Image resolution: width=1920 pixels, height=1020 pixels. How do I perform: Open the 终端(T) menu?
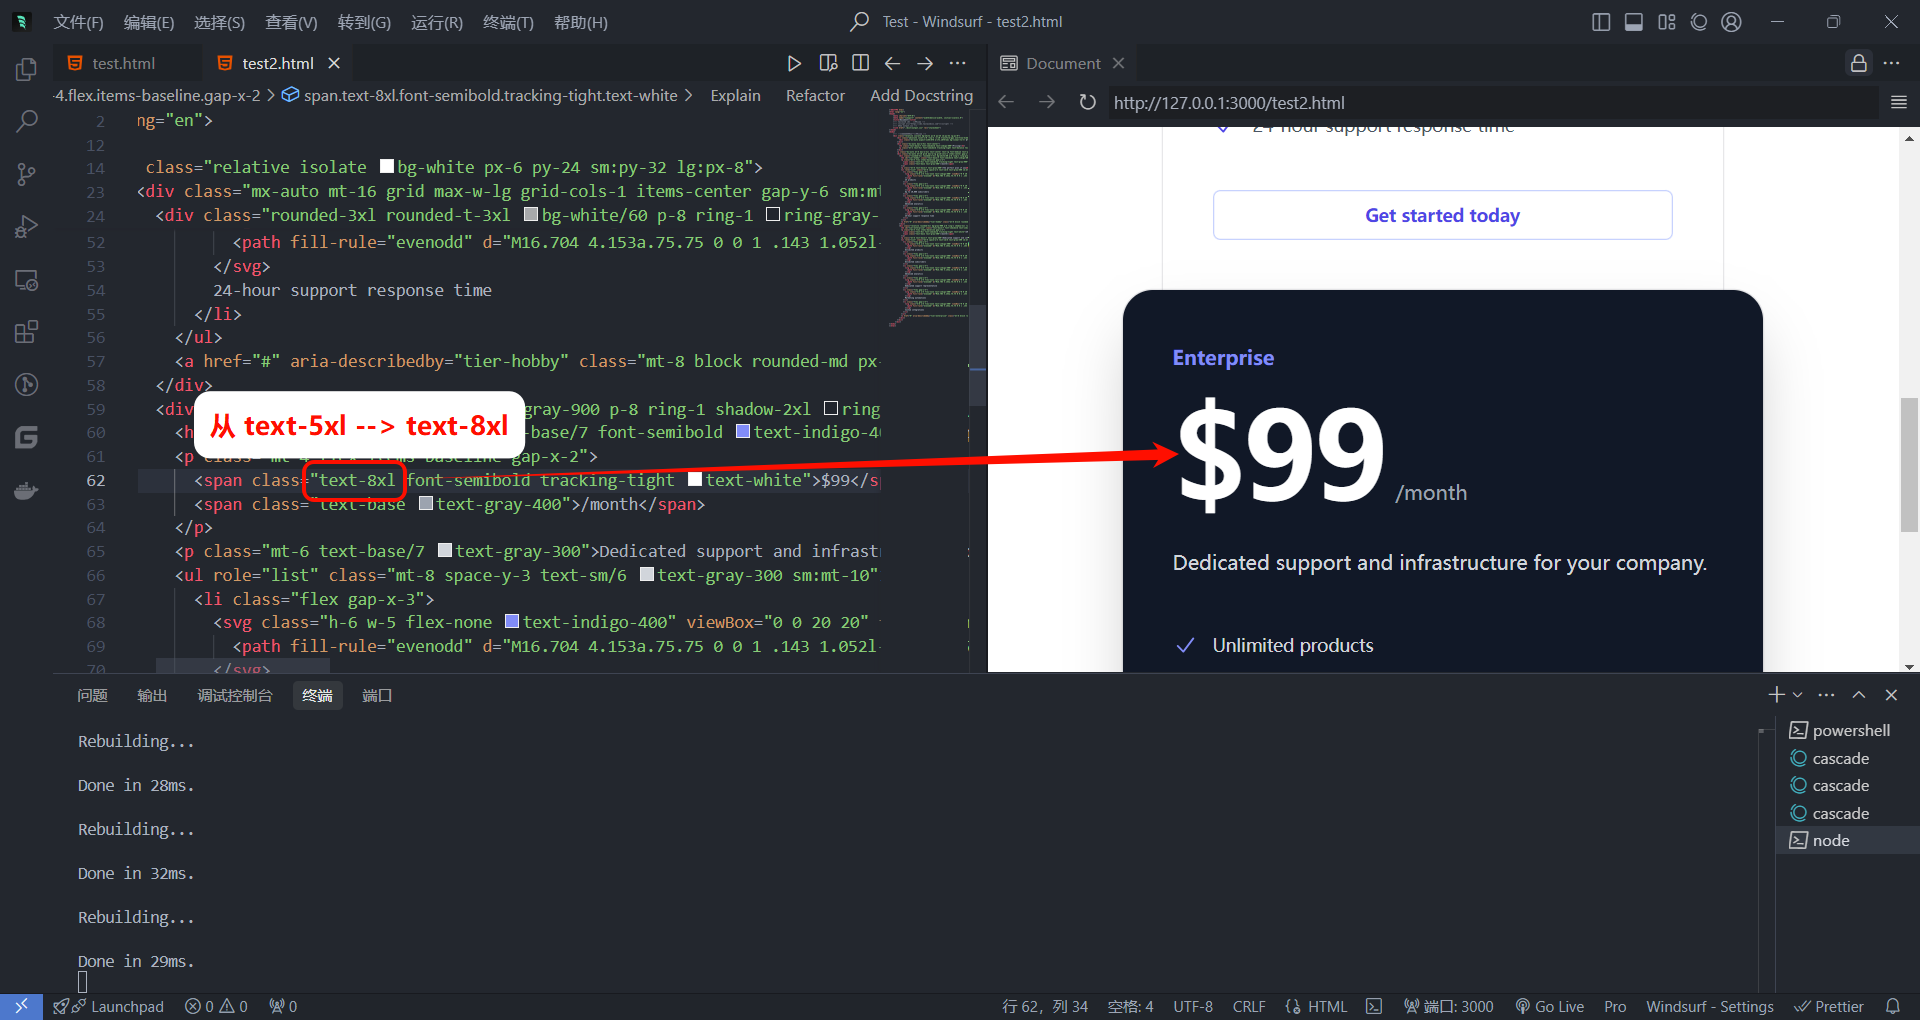[508, 22]
